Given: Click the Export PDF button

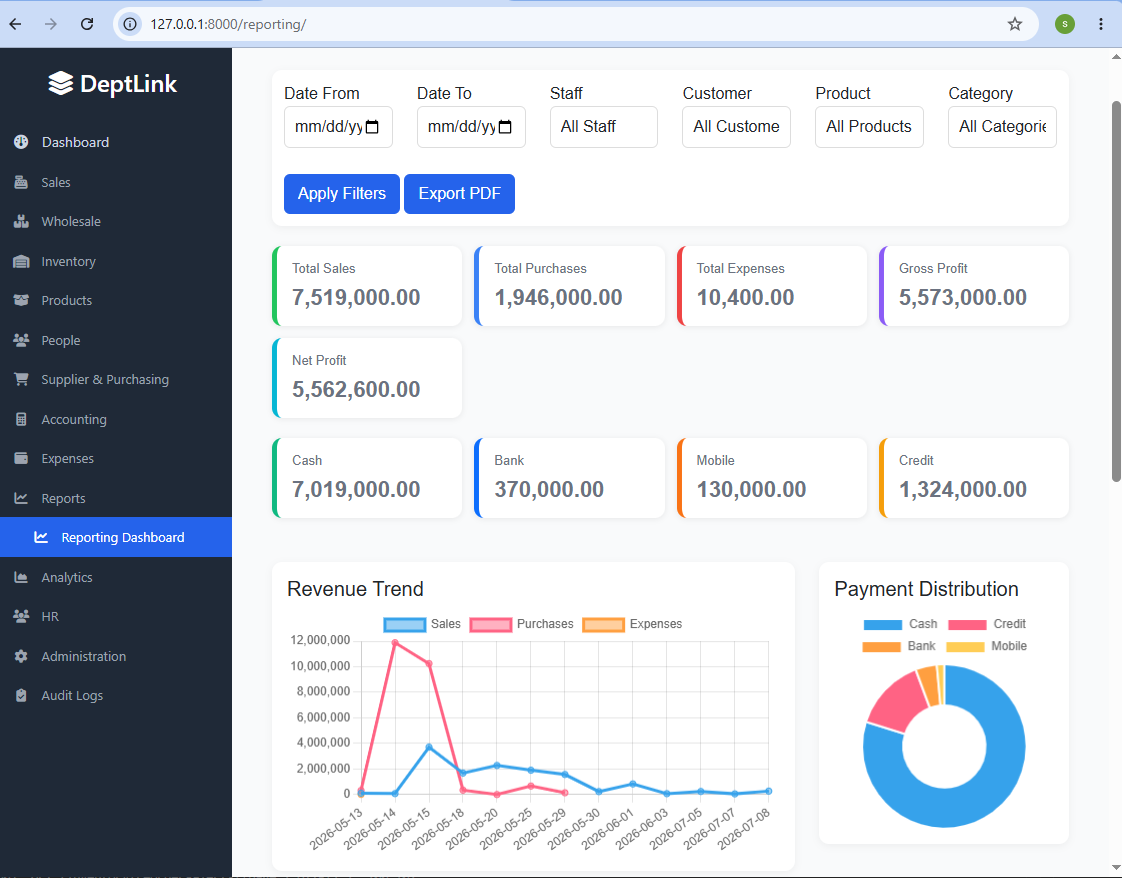Looking at the screenshot, I should (x=459, y=194).
